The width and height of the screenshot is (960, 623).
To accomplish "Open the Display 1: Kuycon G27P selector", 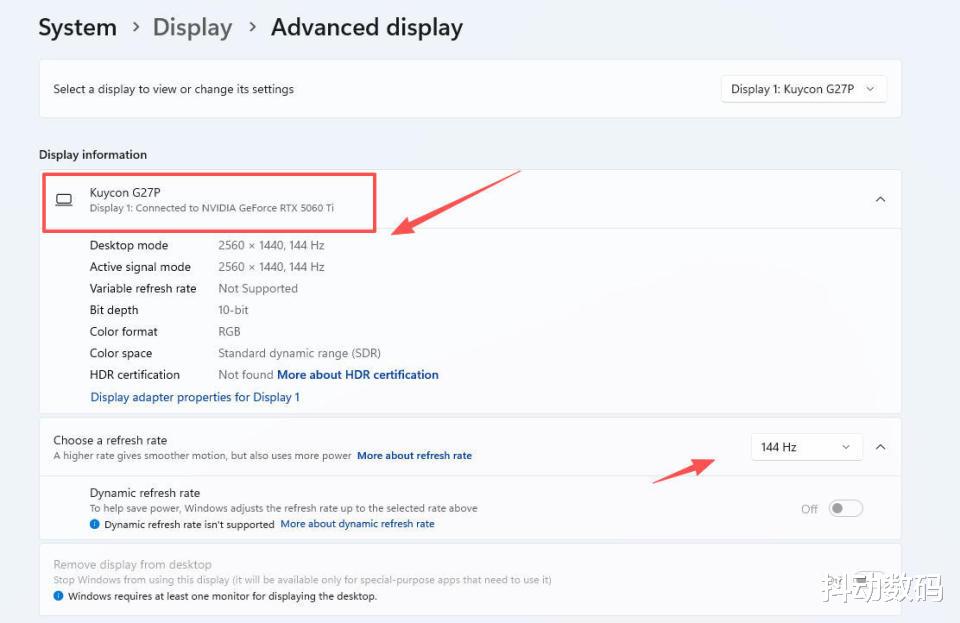I will [x=803, y=89].
